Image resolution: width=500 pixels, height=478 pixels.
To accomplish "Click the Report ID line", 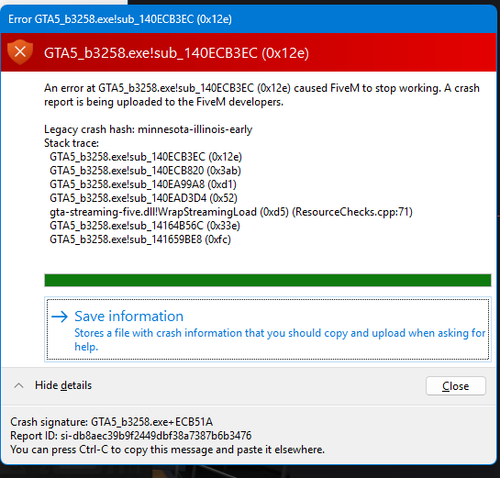I will (x=131, y=436).
